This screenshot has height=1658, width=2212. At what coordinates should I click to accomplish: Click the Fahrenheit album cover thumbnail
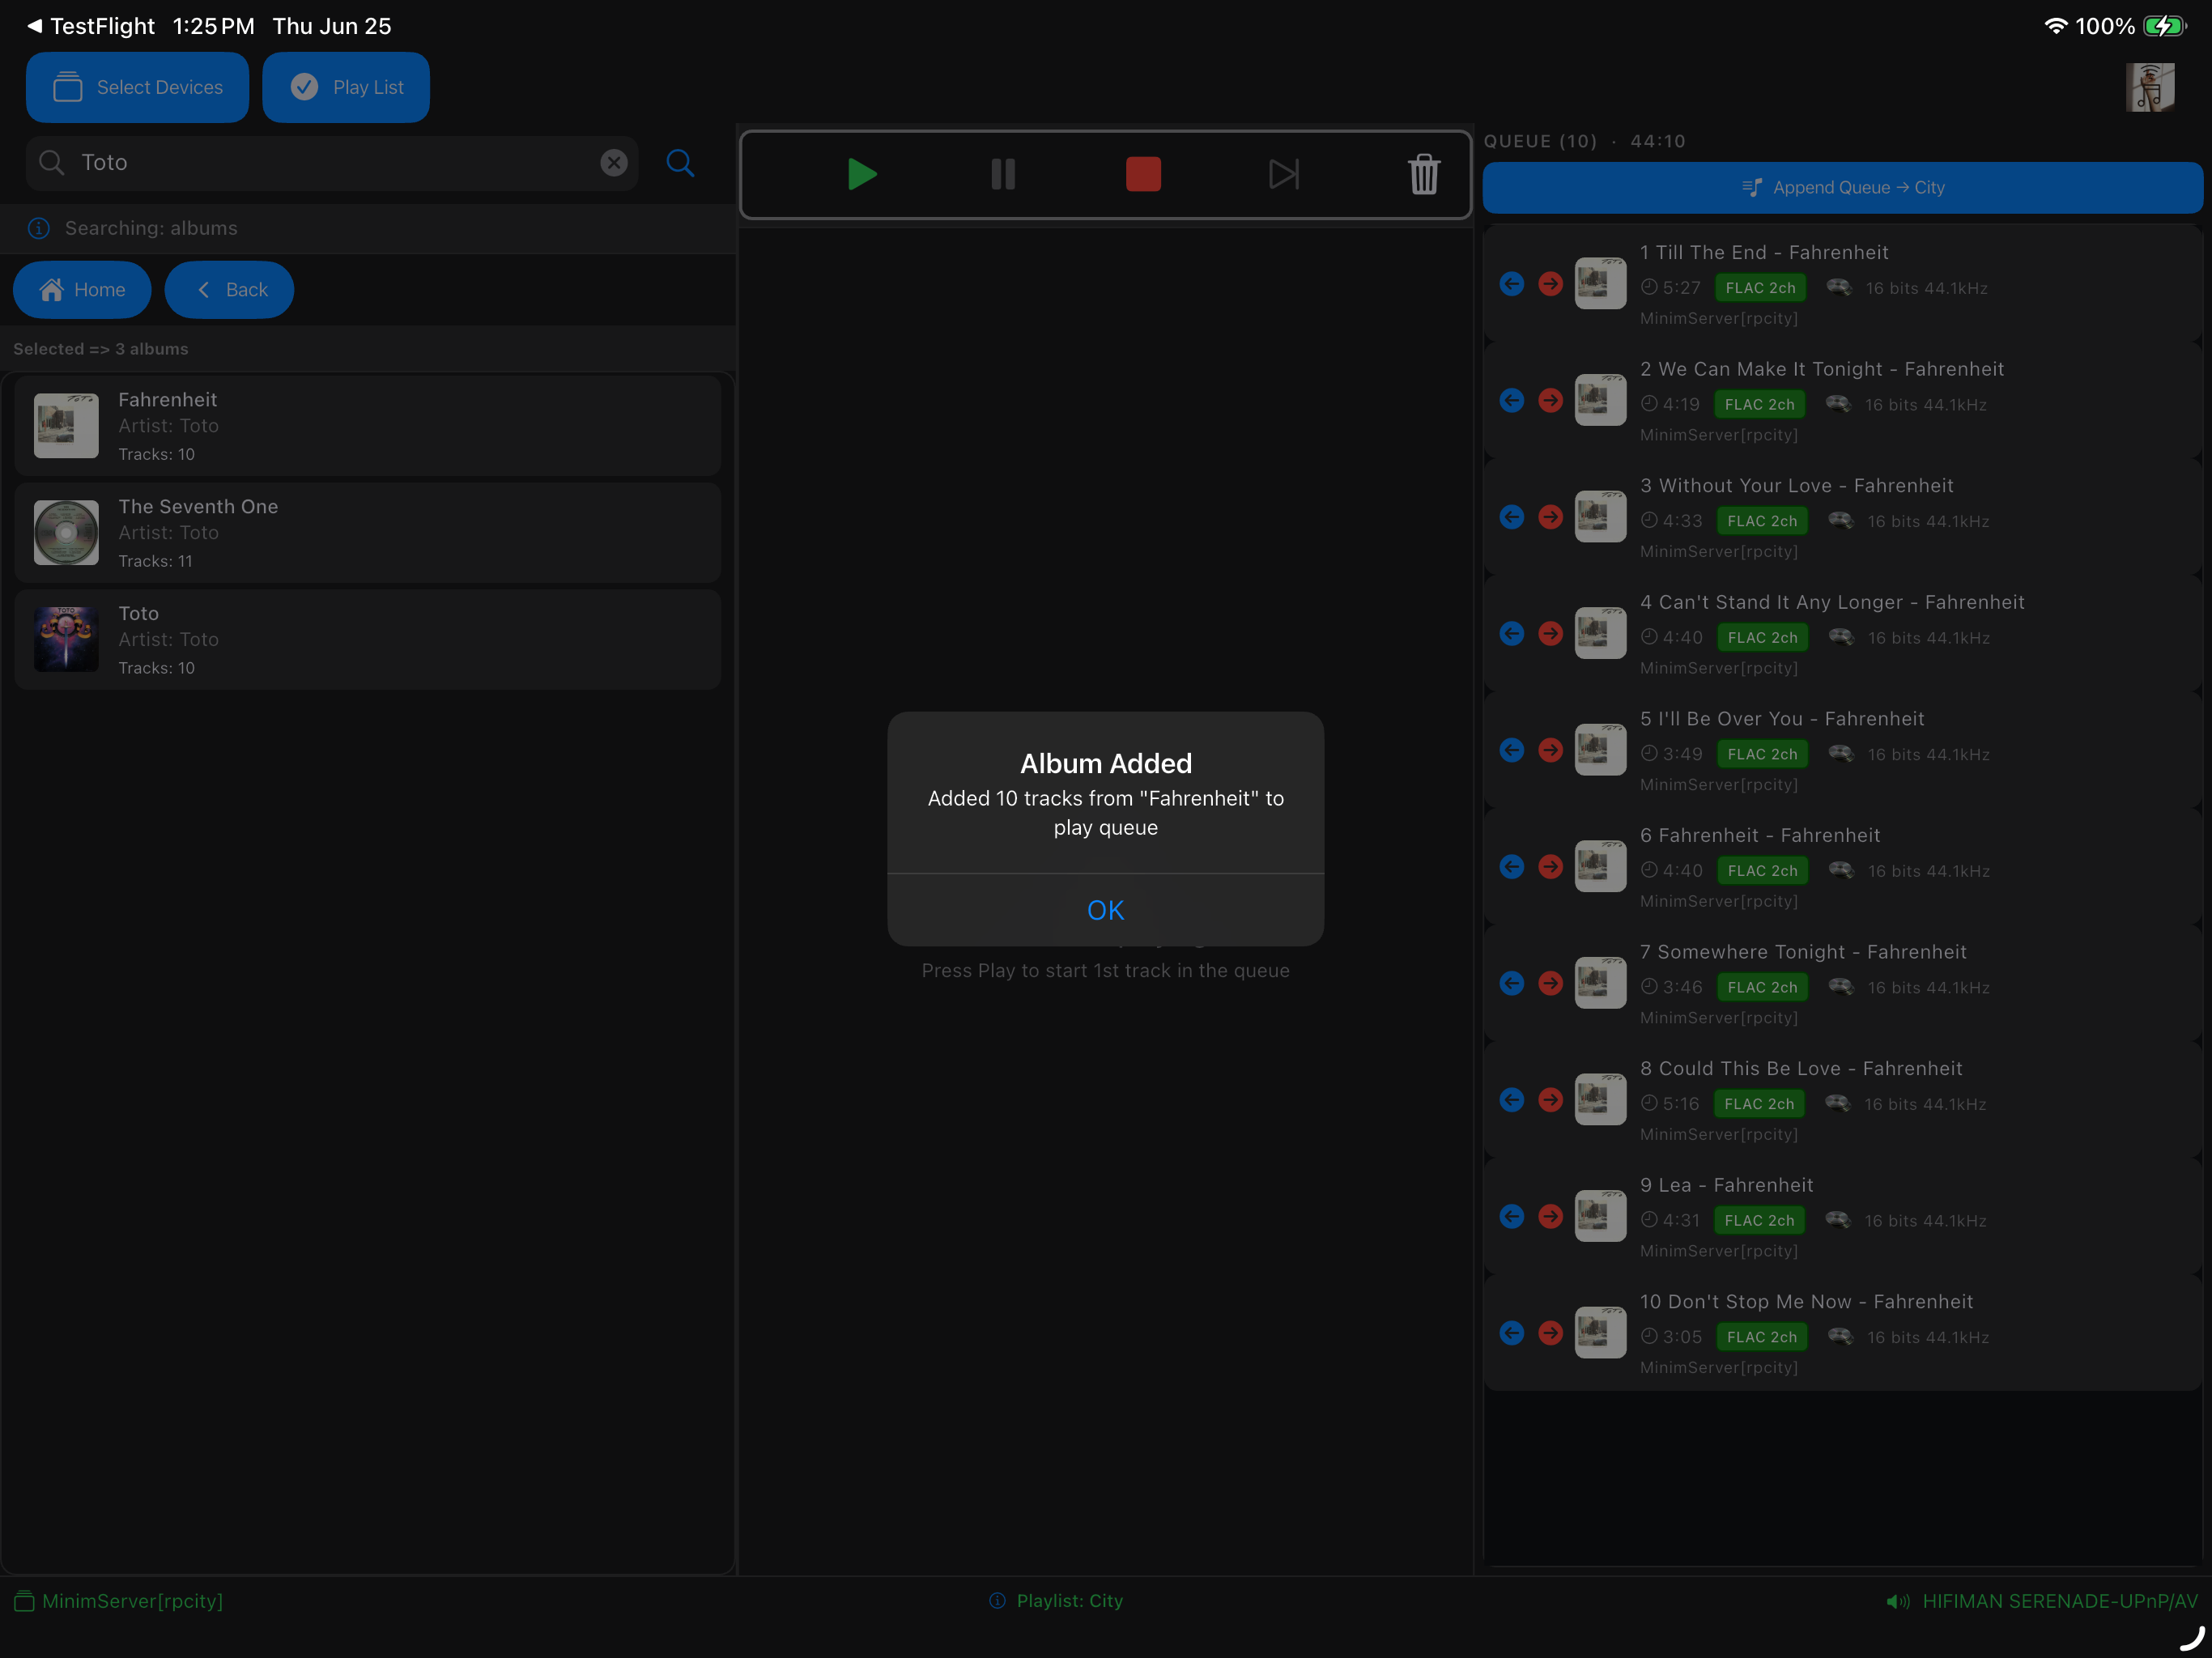(x=66, y=426)
